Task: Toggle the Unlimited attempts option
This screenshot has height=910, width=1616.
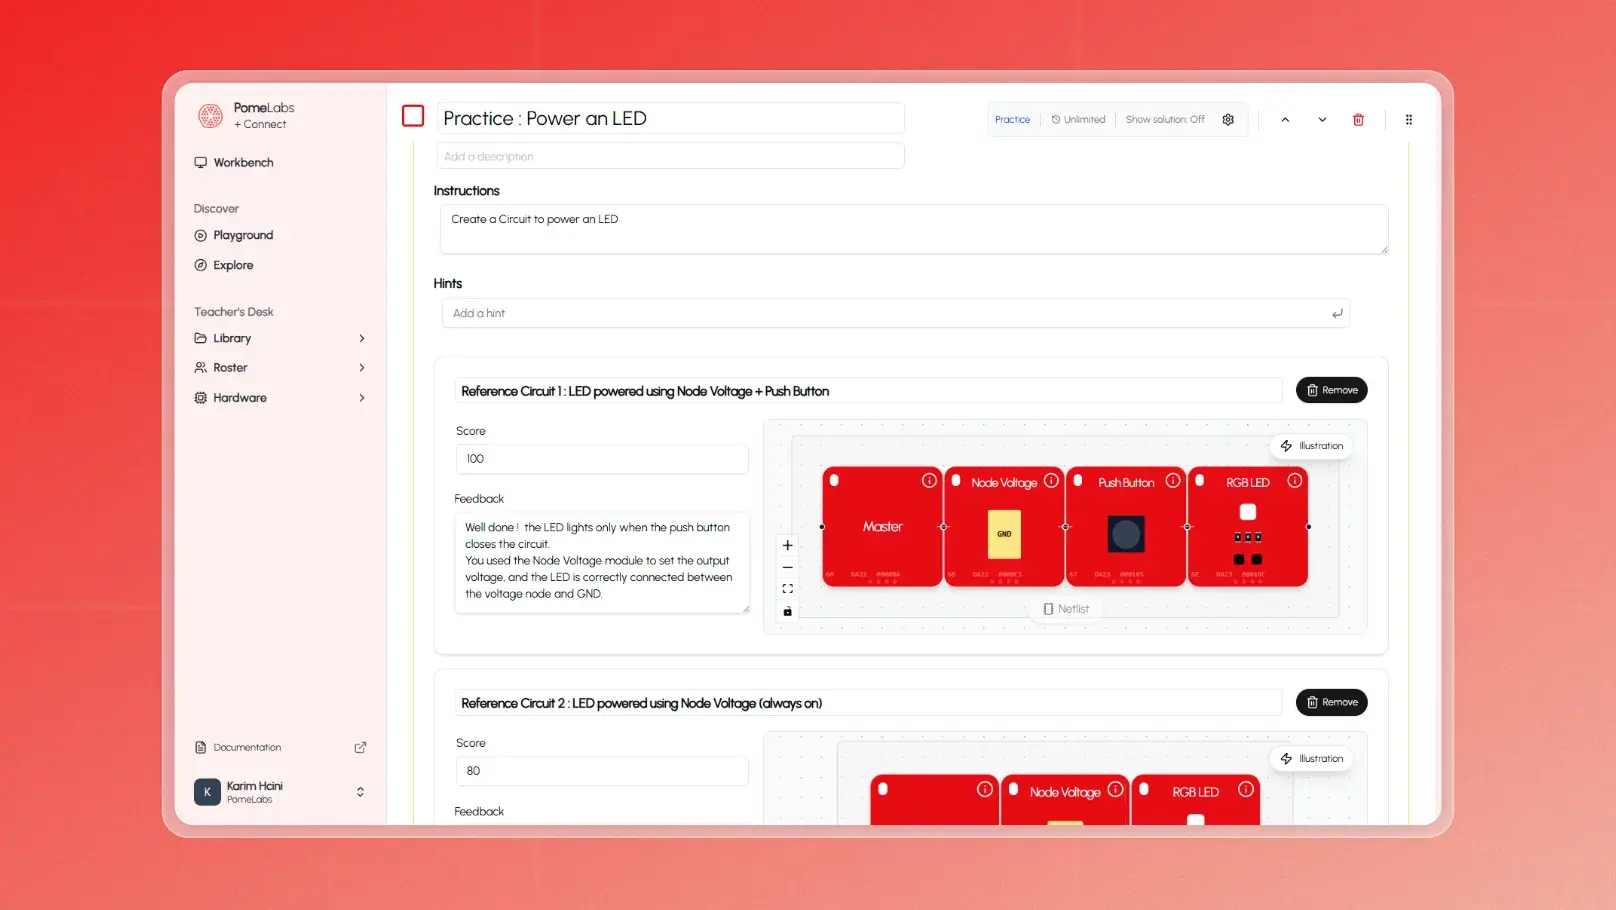Action: (1078, 120)
